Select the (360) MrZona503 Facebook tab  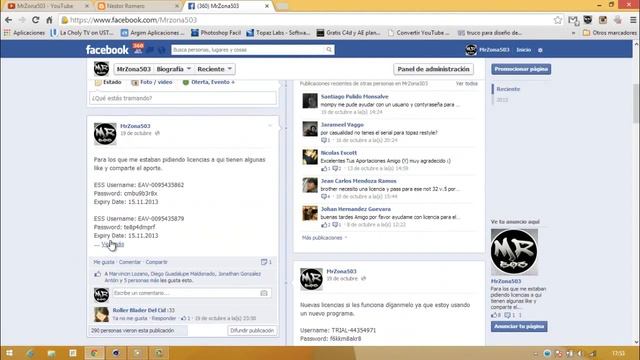pyautogui.click(x=229, y=6)
